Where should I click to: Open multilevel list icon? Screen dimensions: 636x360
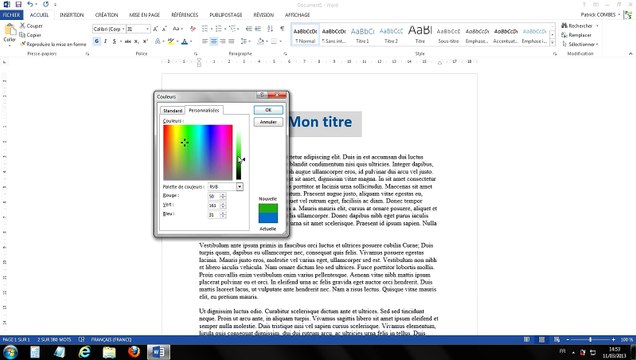click(233, 29)
